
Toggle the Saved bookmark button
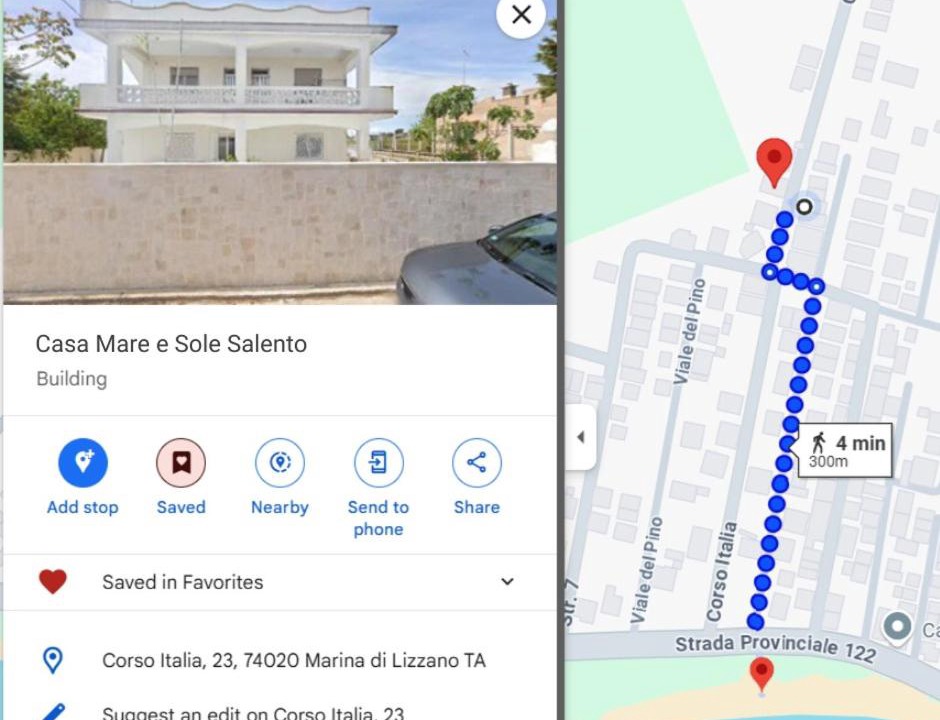tap(181, 462)
